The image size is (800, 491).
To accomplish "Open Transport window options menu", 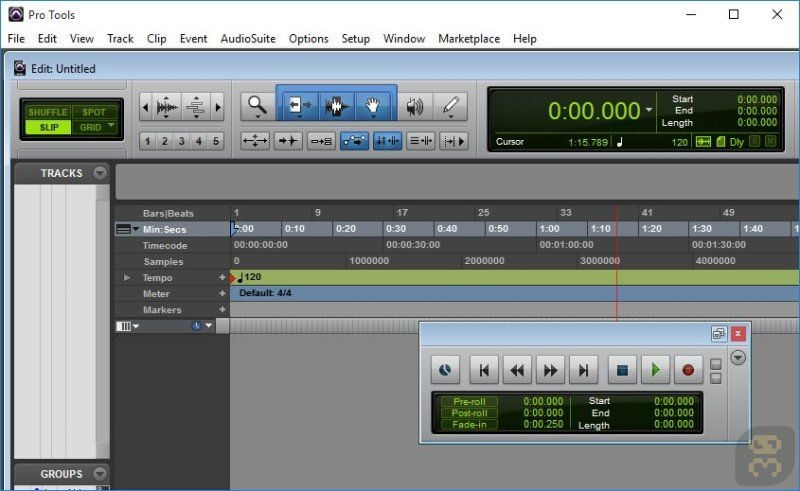I will pos(738,357).
